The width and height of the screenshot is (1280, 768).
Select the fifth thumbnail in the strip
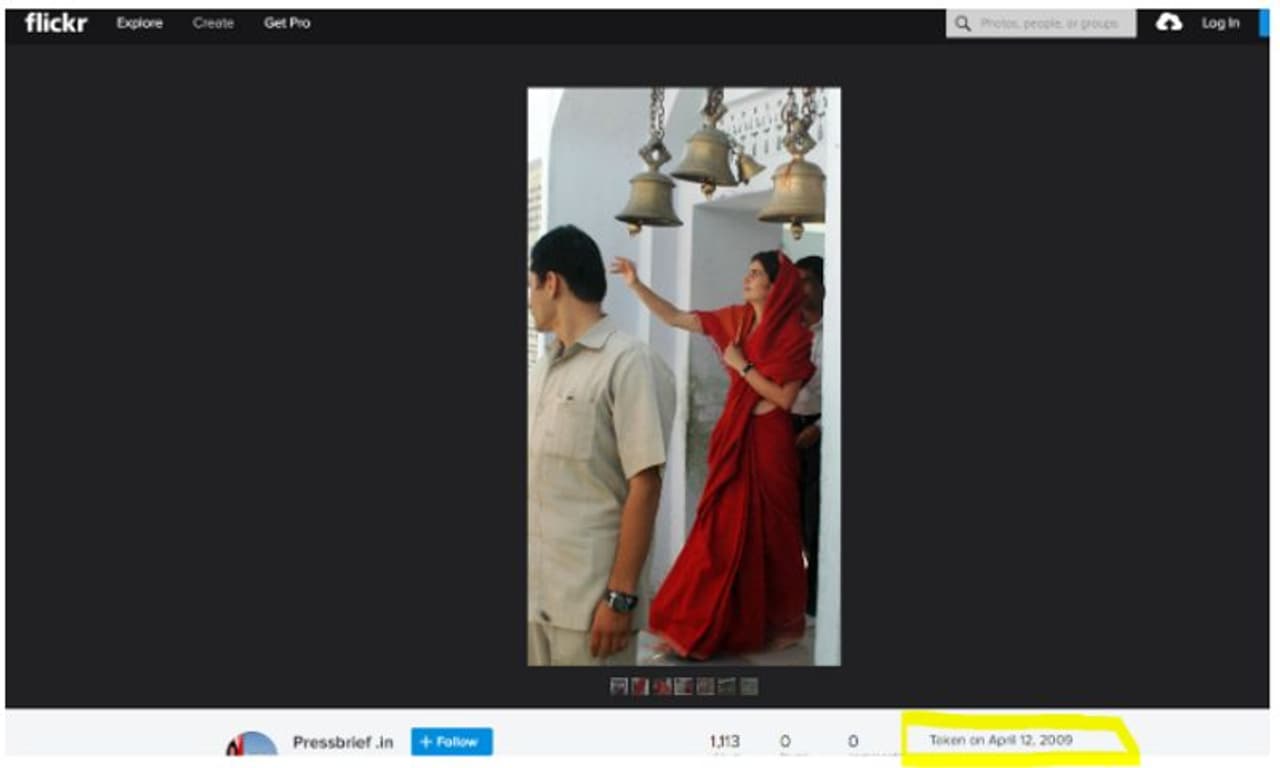705,686
